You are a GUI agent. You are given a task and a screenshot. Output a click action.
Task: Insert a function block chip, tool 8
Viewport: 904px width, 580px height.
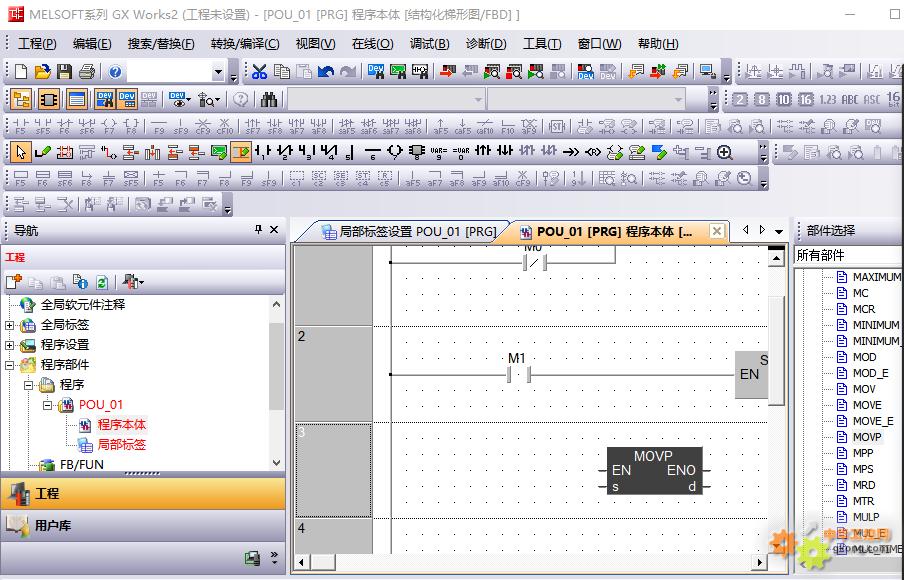click(416, 152)
